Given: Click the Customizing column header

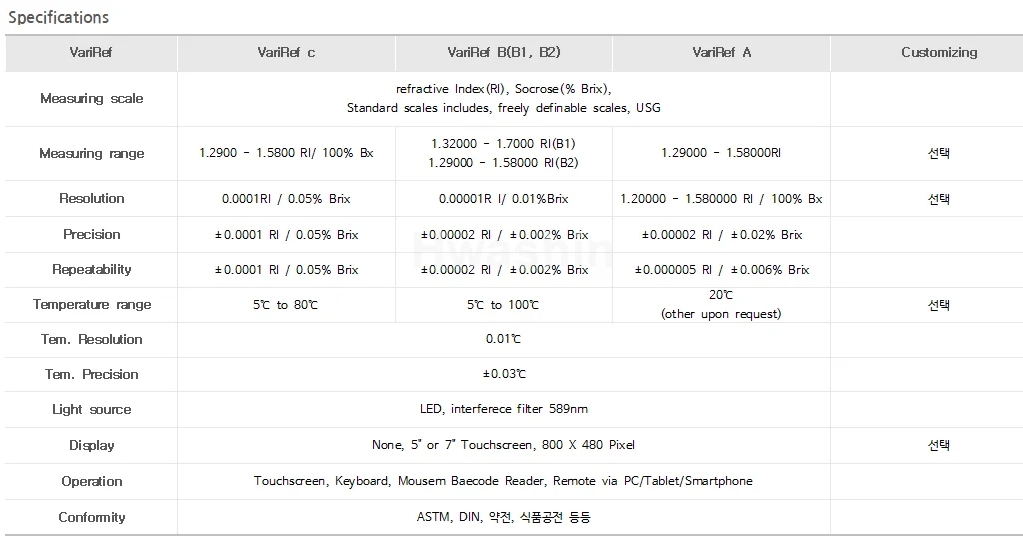Looking at the screenshot, I should click(939, 53).
